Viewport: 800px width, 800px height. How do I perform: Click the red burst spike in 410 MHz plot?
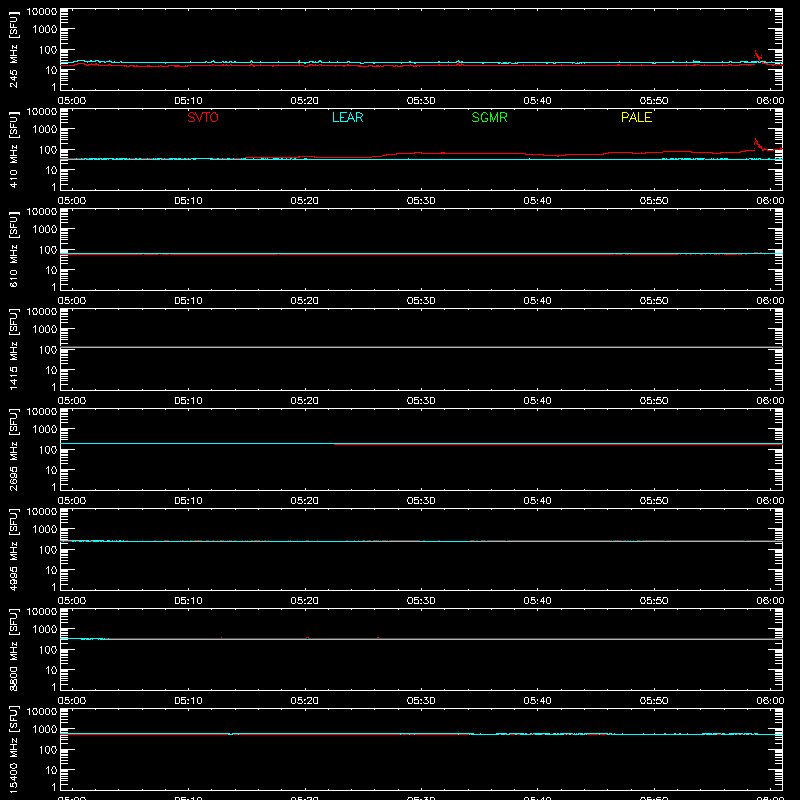point(757,144)
